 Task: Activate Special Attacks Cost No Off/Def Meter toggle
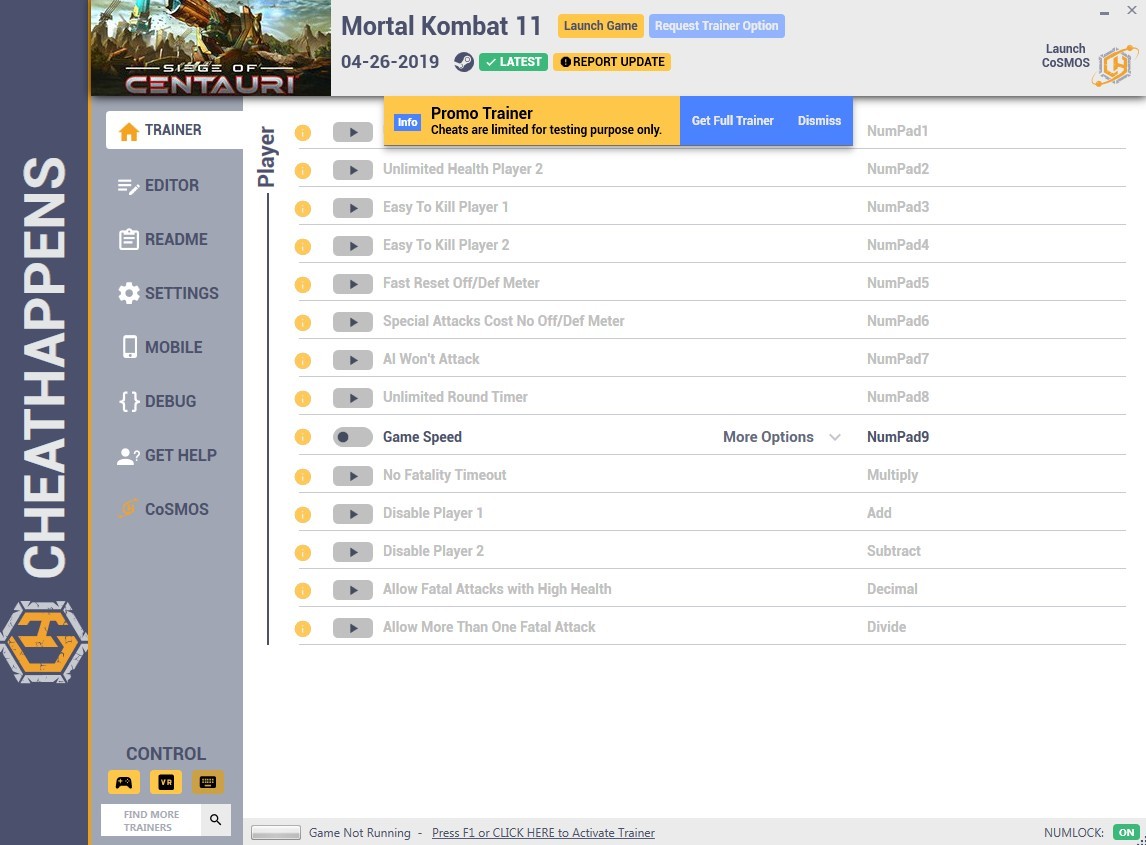click(352, 322)
